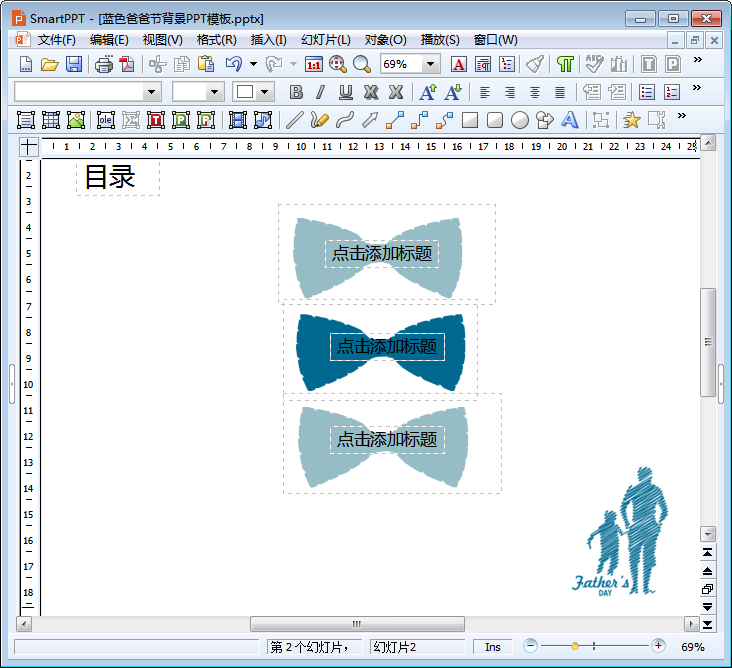Open the 播放(S) menu
732x668 pixels.
pyautogui.click(x=440, y=40)
